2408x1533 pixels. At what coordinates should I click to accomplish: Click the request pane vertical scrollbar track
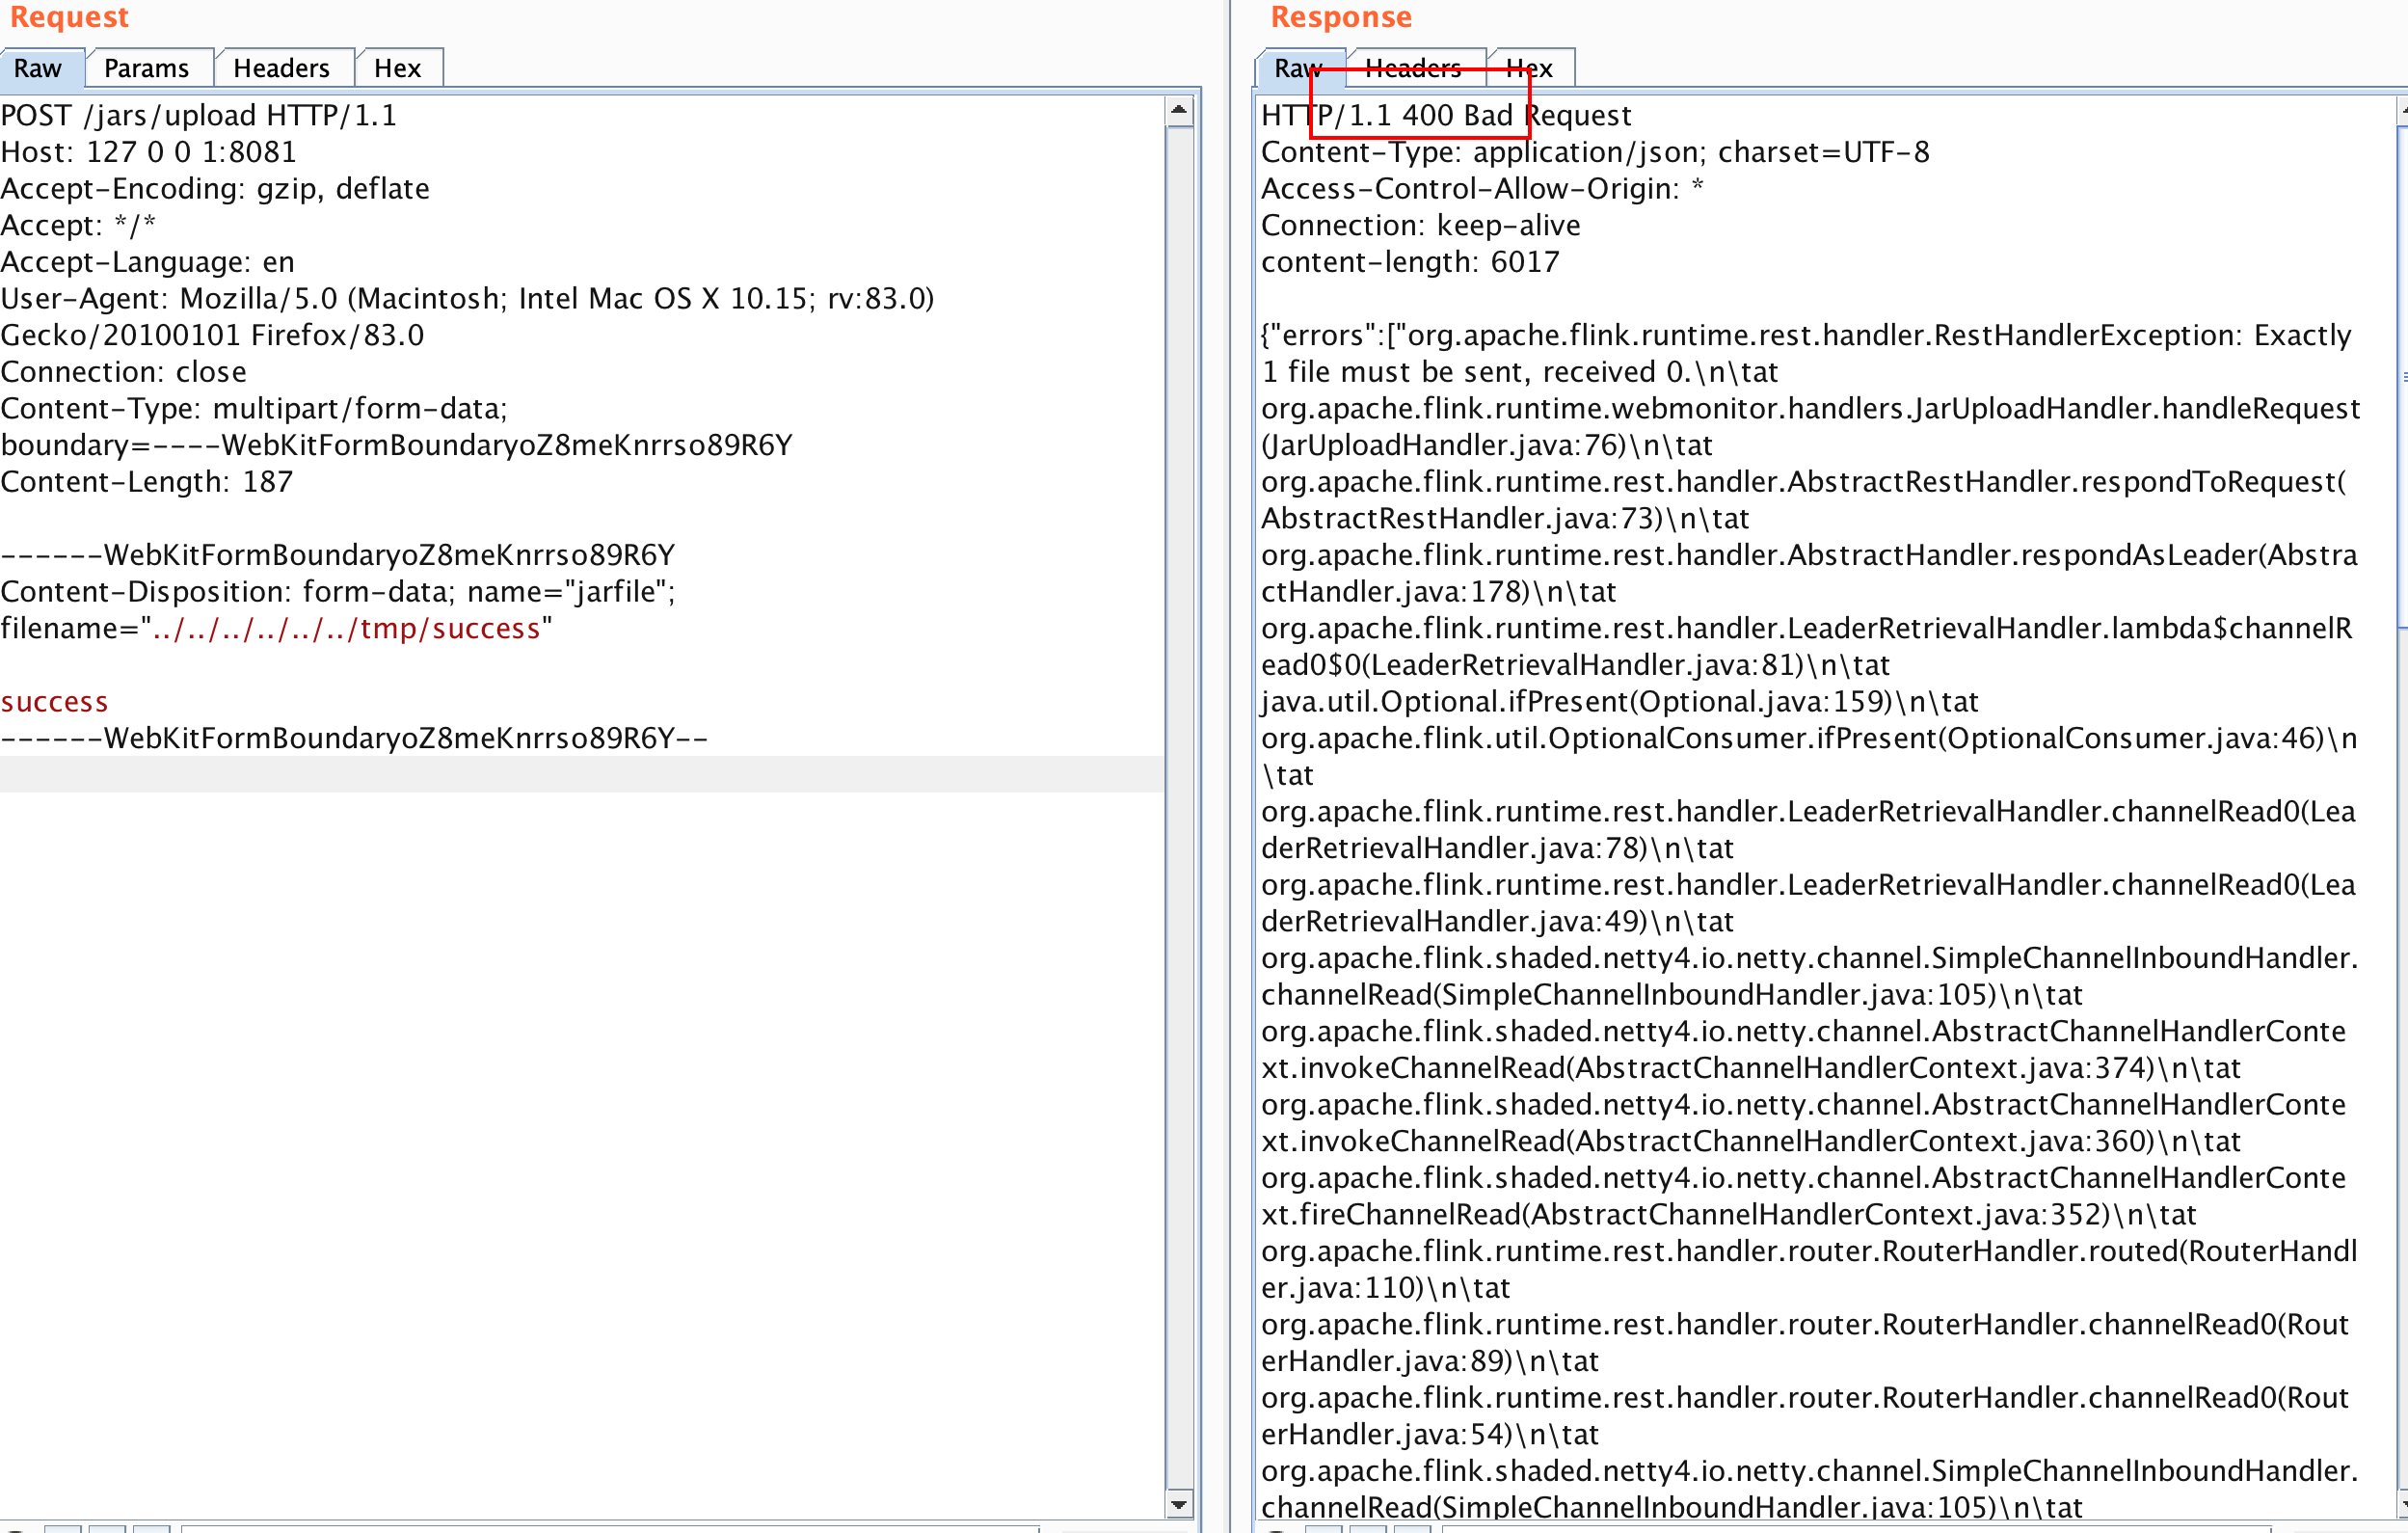[1180, 806]
